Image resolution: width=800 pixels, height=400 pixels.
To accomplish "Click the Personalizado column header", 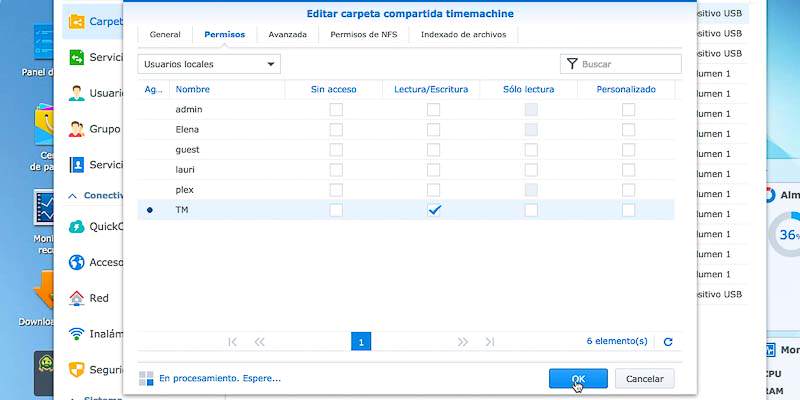I will pos(626,89).
